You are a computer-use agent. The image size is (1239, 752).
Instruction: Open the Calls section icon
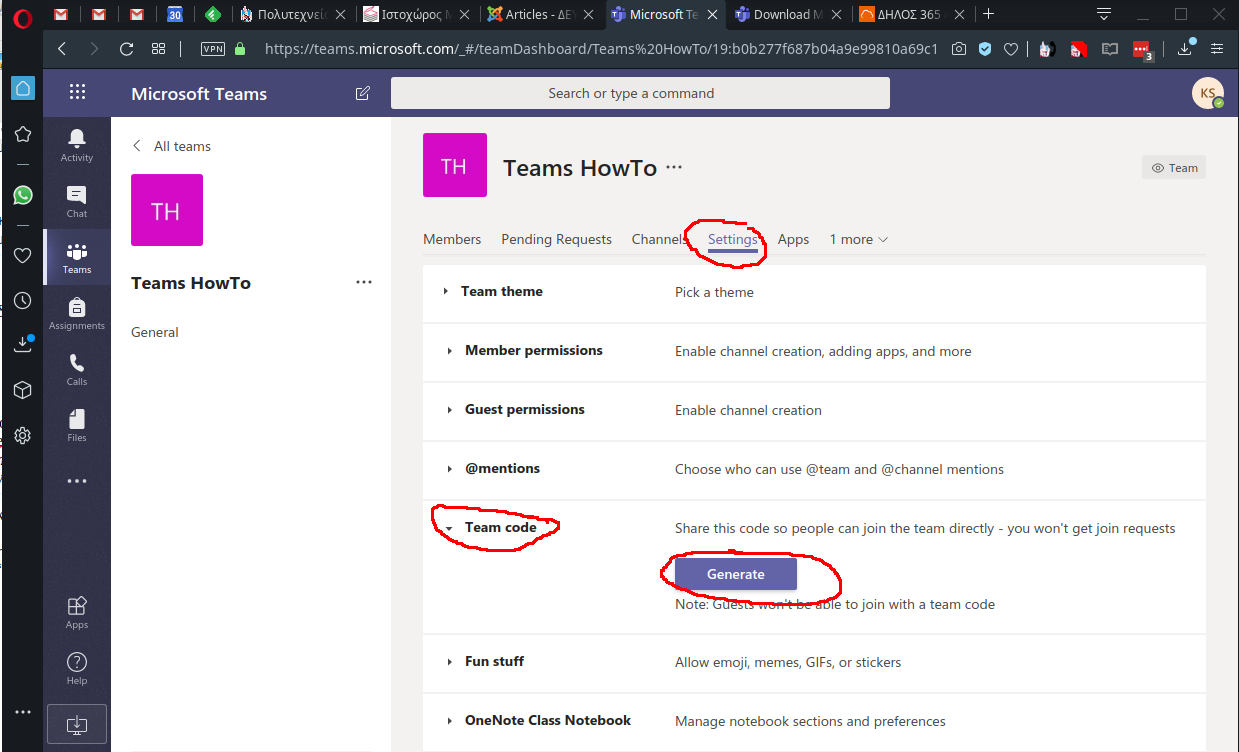point(77,369)
